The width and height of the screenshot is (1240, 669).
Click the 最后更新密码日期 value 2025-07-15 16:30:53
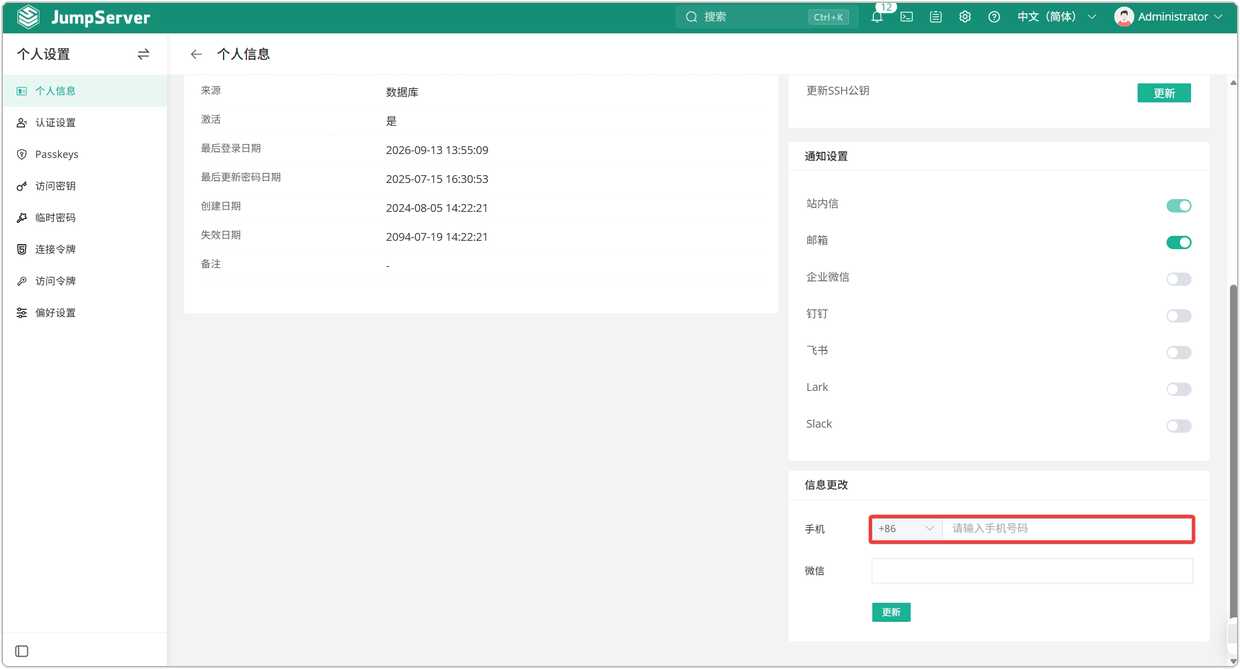437,179
